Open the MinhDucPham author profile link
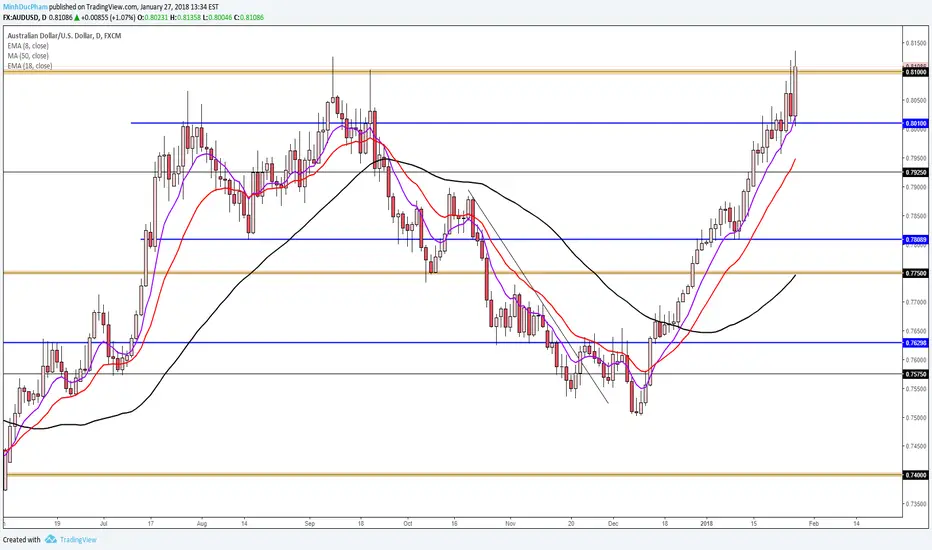This screenshot has width=932, height=550. pos(24,7)
